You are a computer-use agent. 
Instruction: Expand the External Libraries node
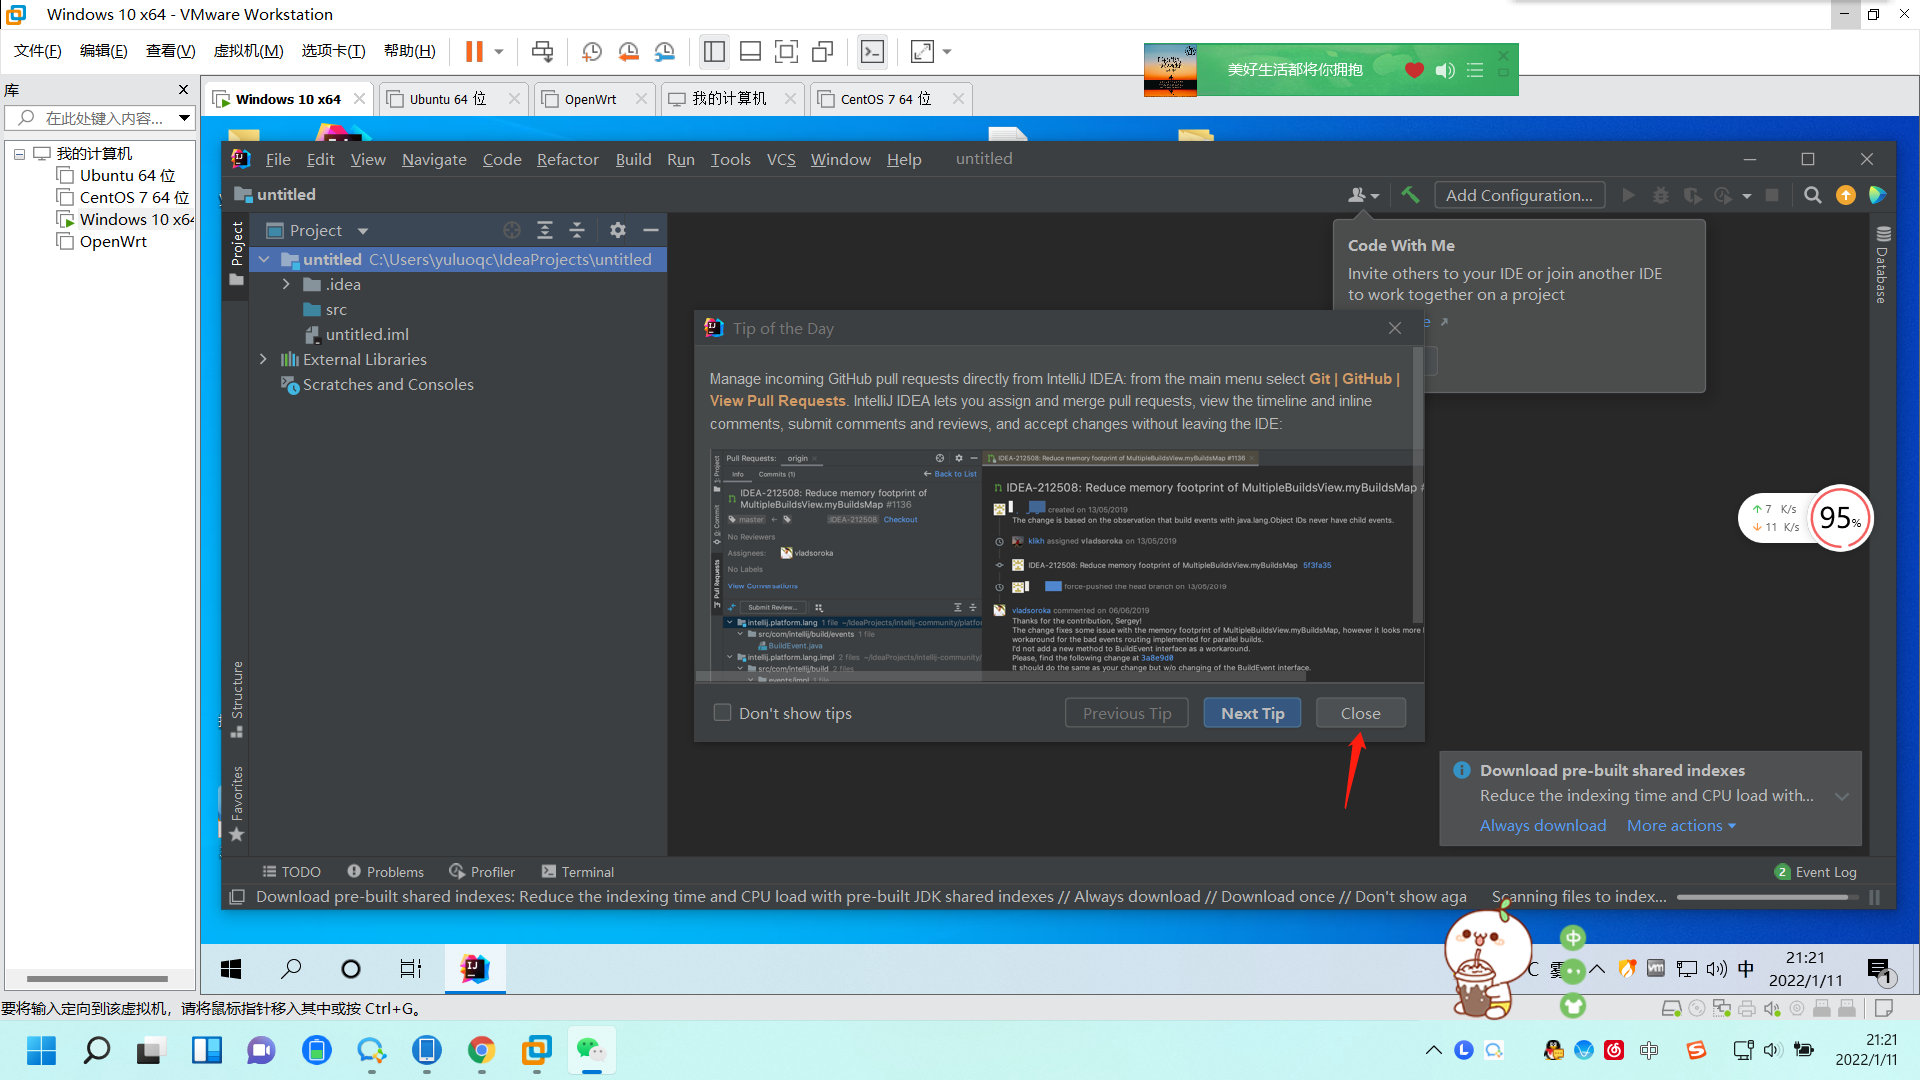pyautogui.click(x=263, y=359)
